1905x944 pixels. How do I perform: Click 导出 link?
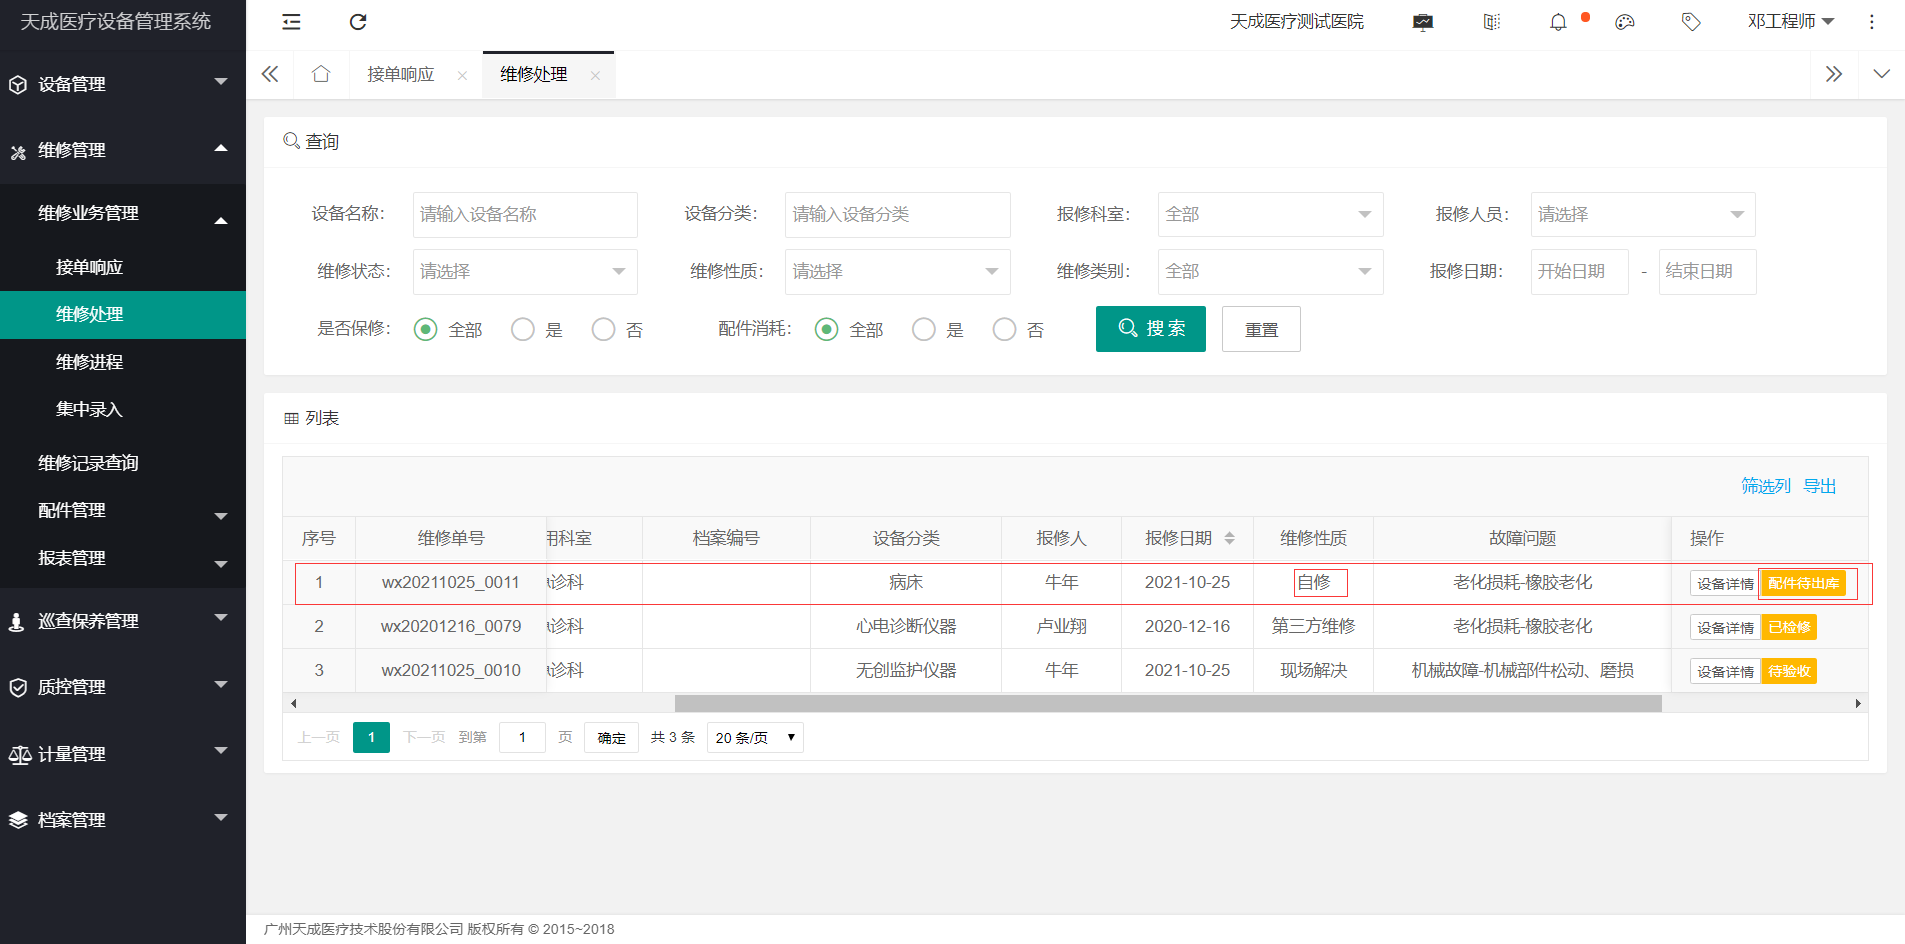[1820, 486]
